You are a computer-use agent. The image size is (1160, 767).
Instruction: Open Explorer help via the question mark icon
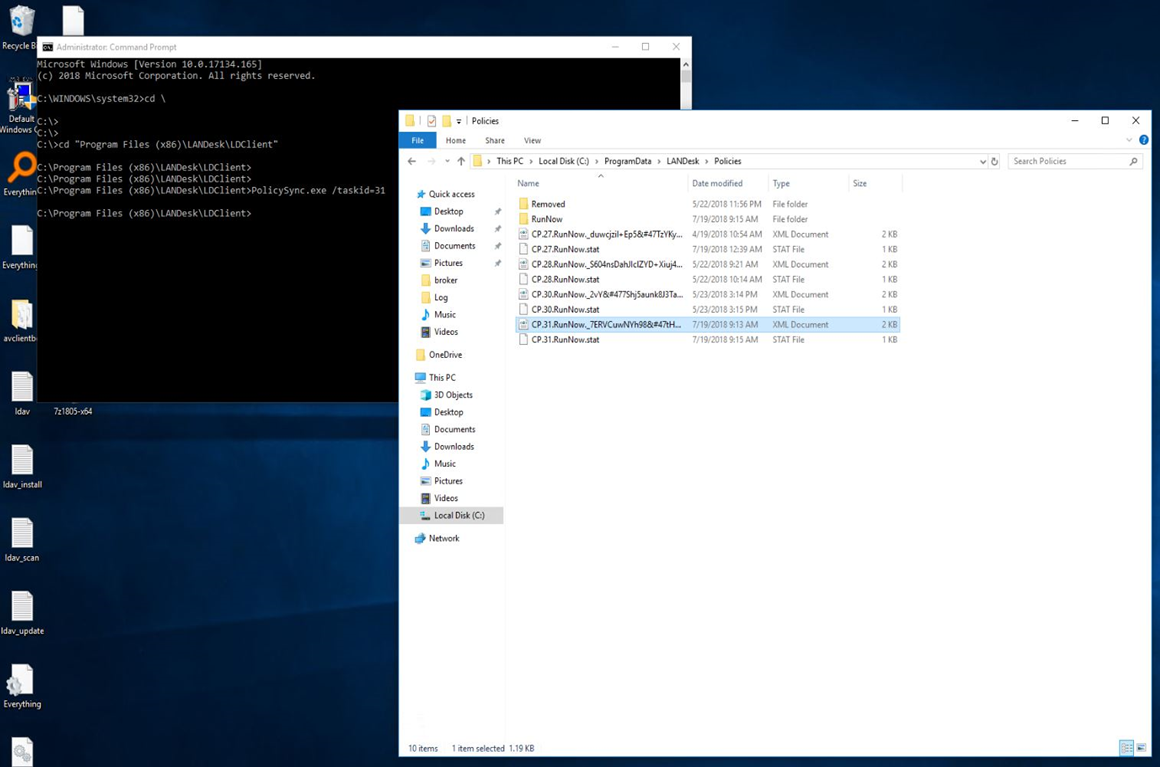[x=1144, y=139]
